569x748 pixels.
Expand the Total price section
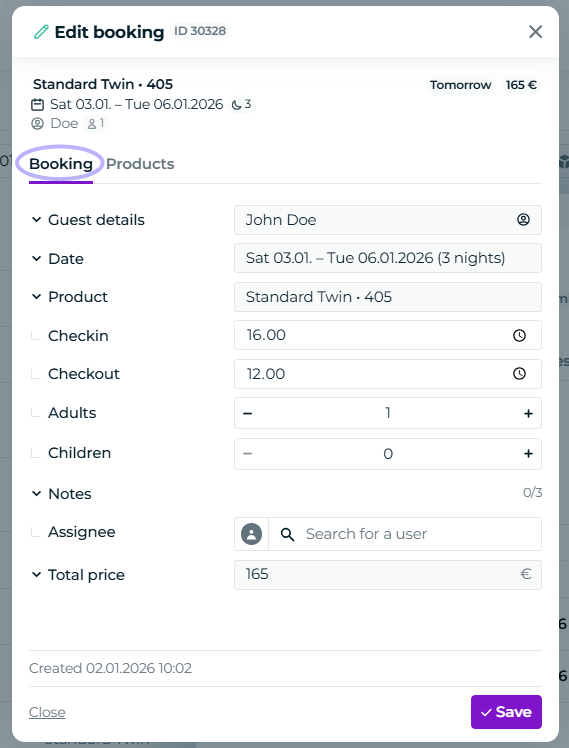(x=36, y=575)
